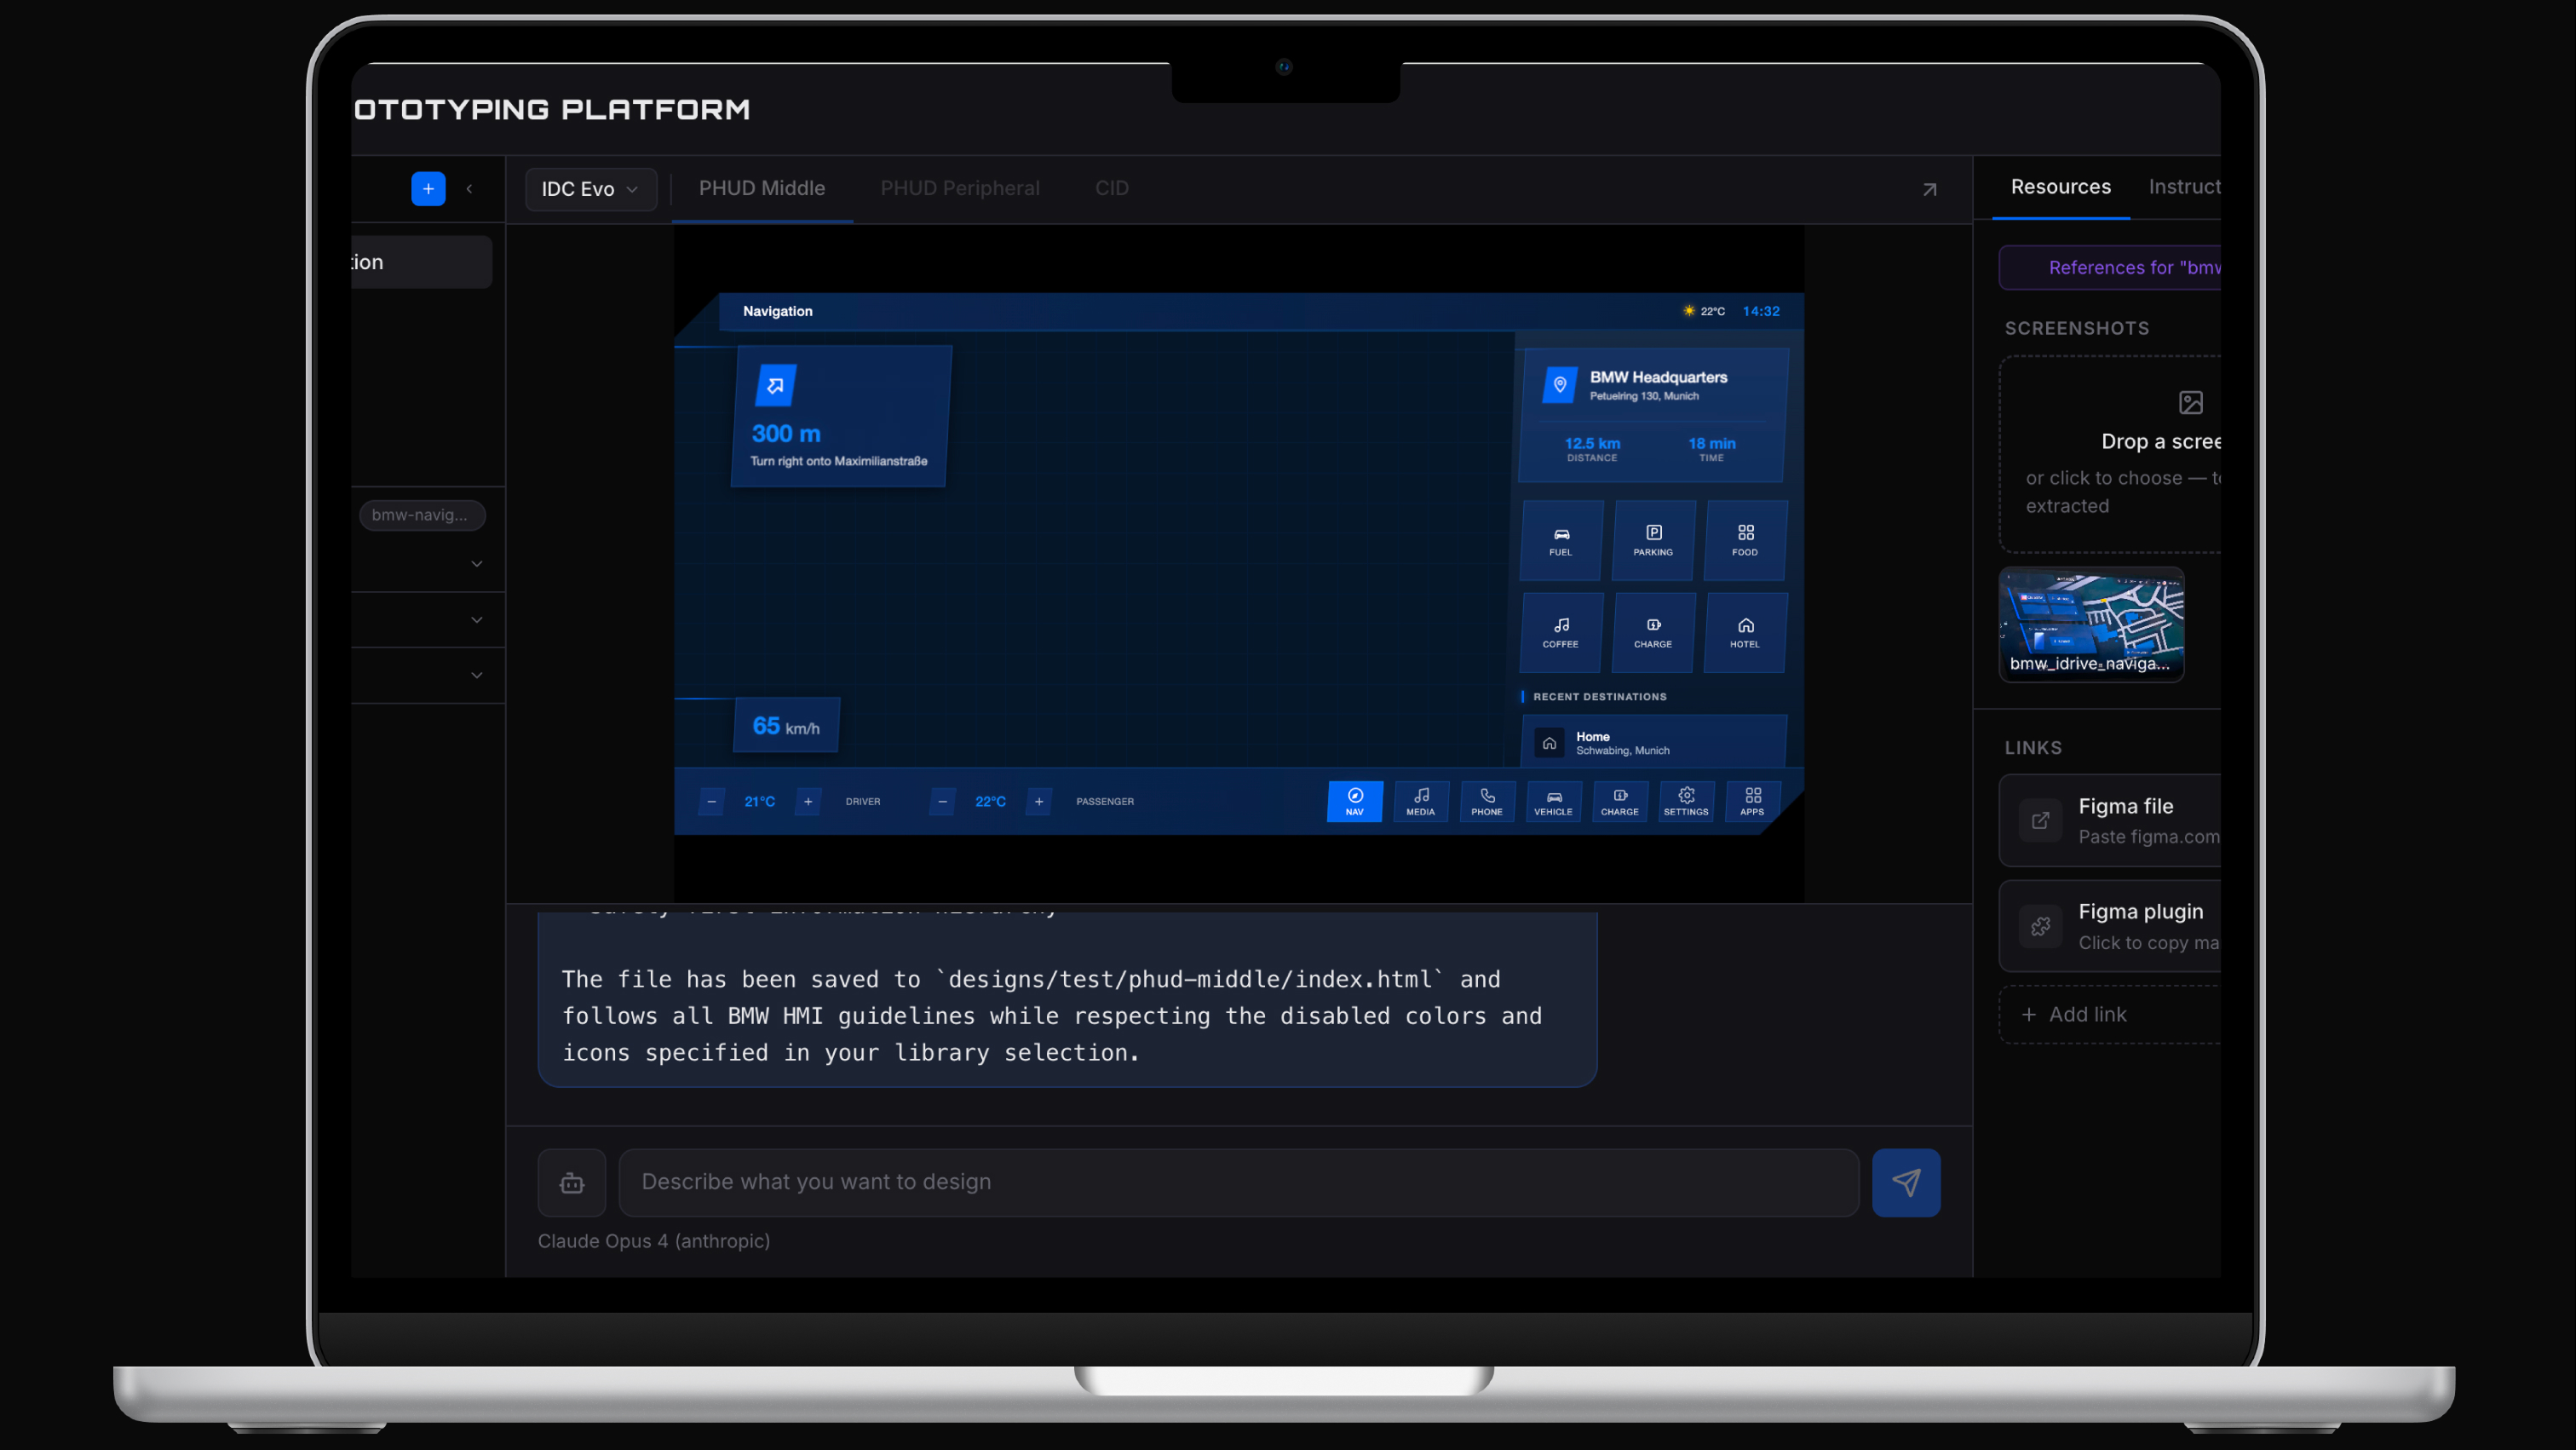Click the sun weather icon

1689,311
